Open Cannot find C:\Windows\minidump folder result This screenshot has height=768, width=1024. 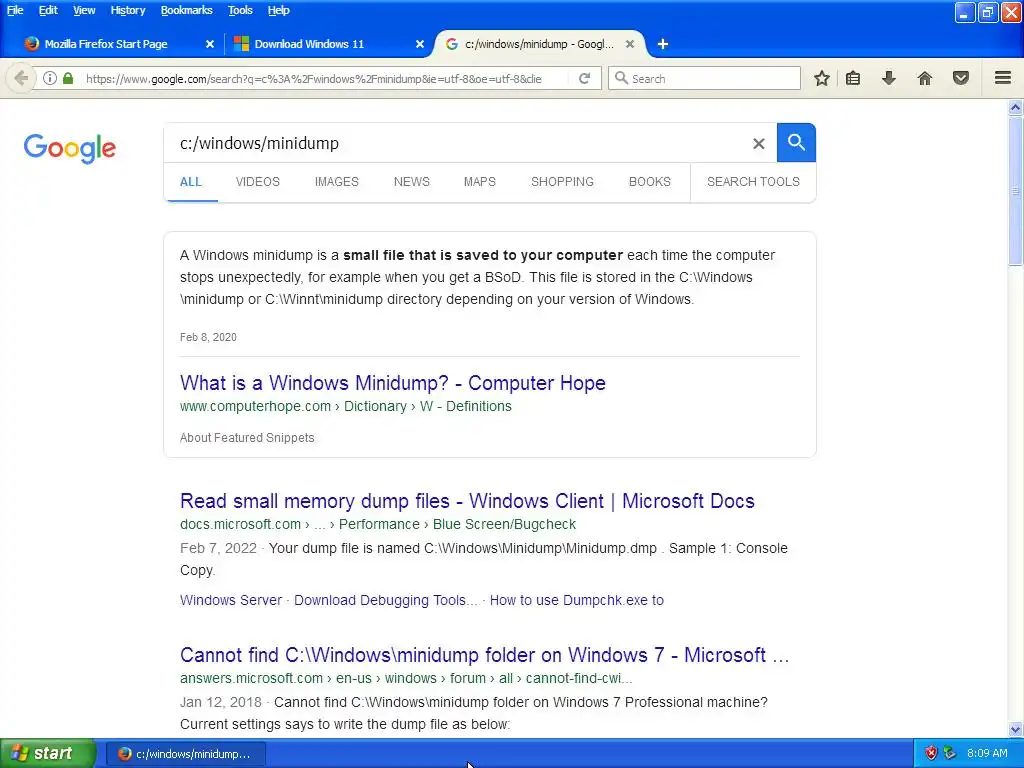point(484,656)
